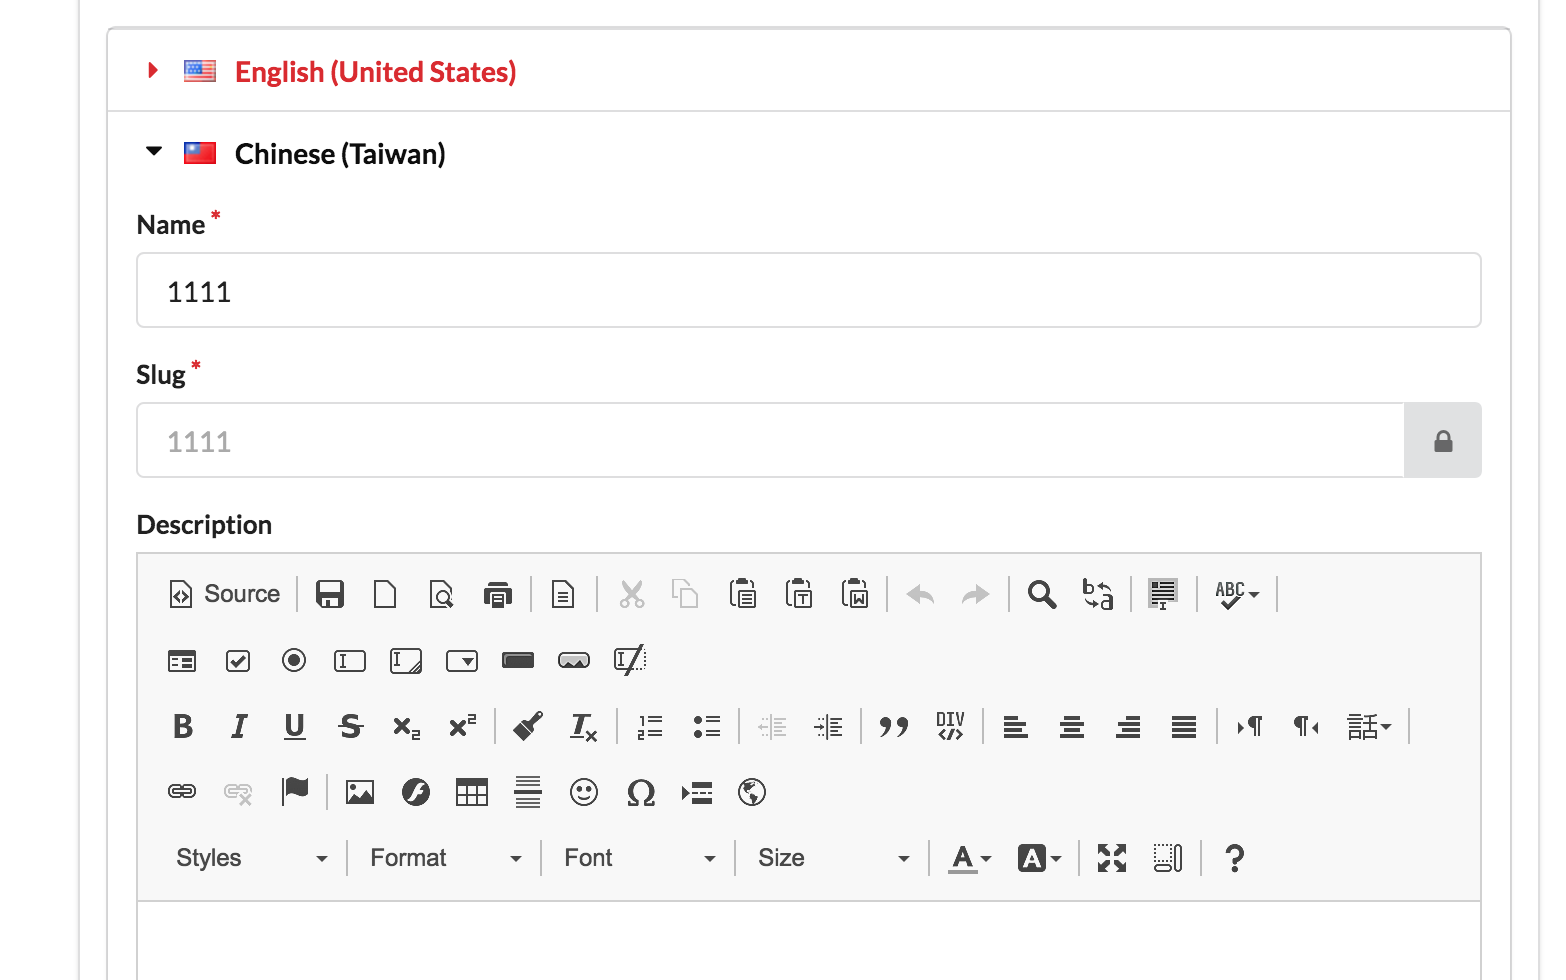Screen dimensions: 1566x980
Task: Open the Format dropdown
Action: pyautogui.click(x=445, y=858)
